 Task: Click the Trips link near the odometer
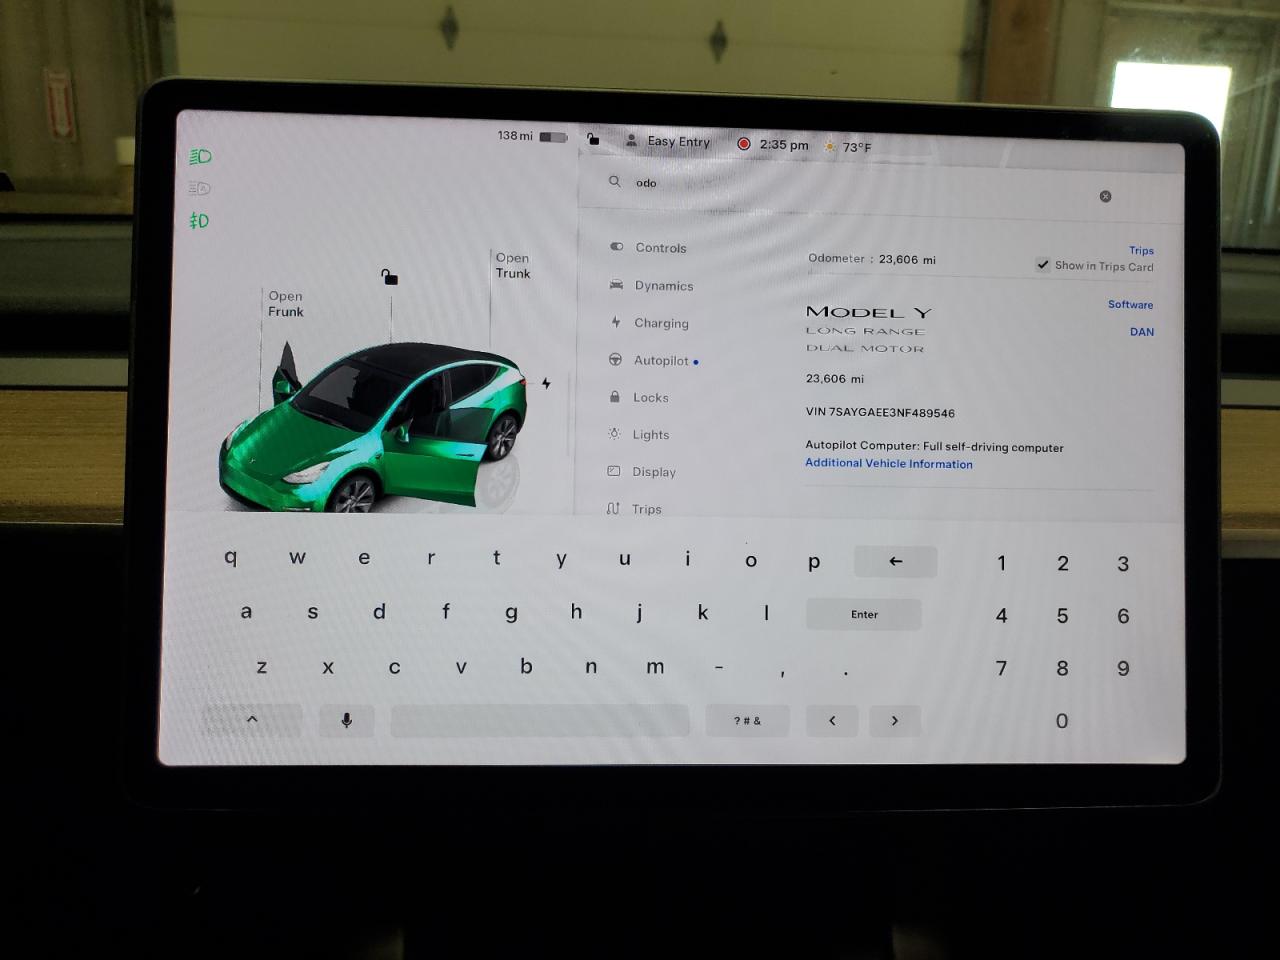[x=1141, y=250]
